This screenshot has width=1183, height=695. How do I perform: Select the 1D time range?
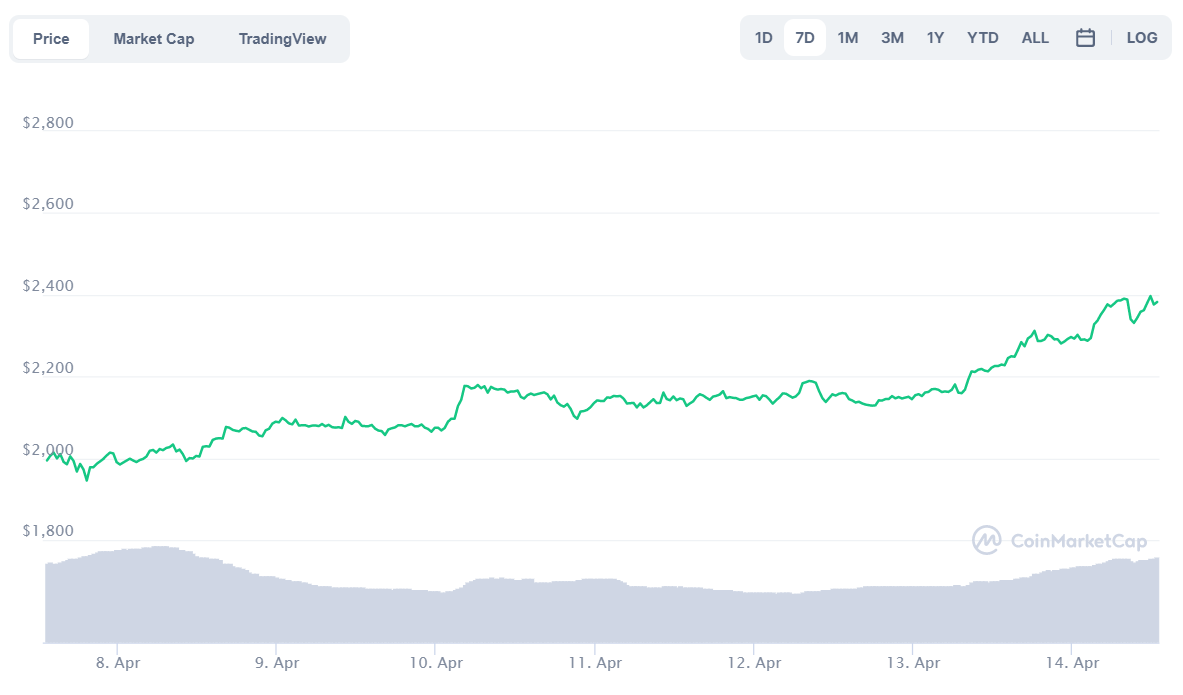763,38
